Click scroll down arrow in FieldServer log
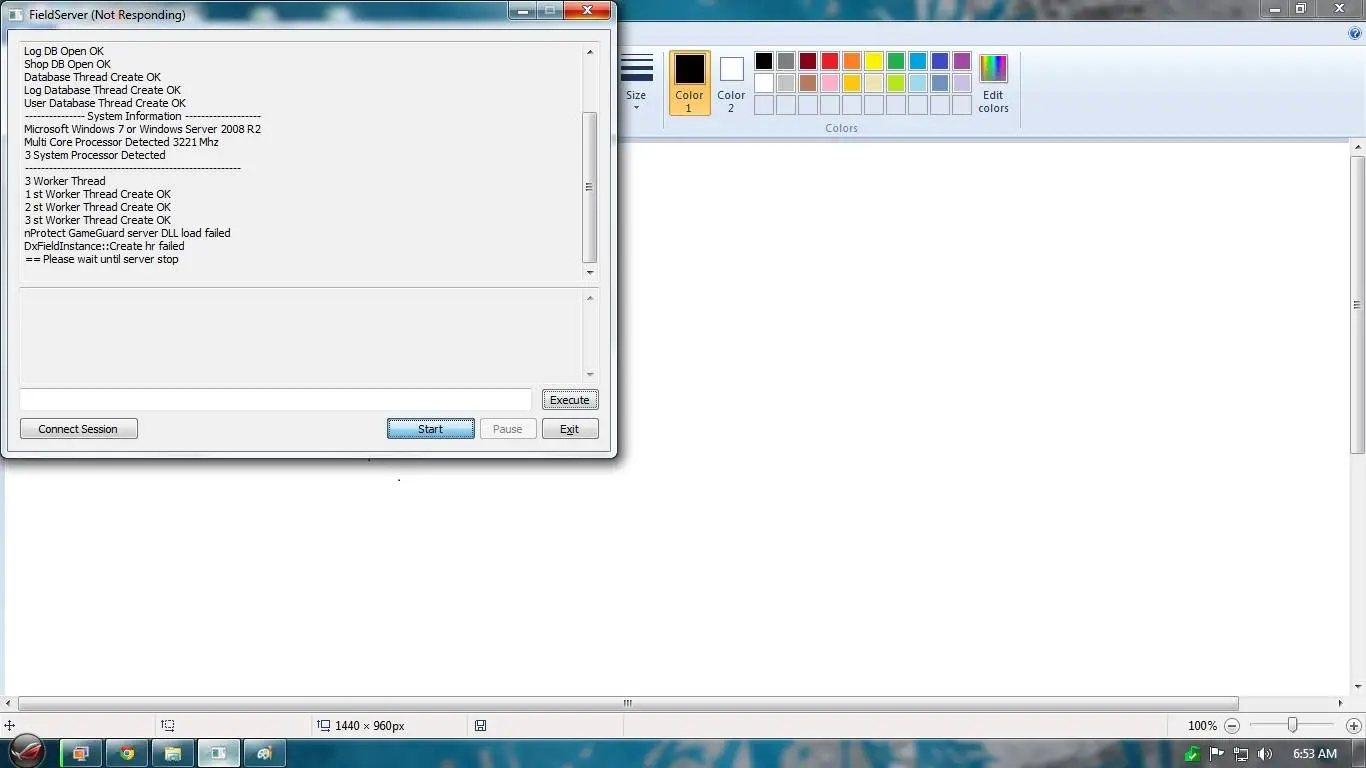The image size is (1366, 768). tap(590, 272)
